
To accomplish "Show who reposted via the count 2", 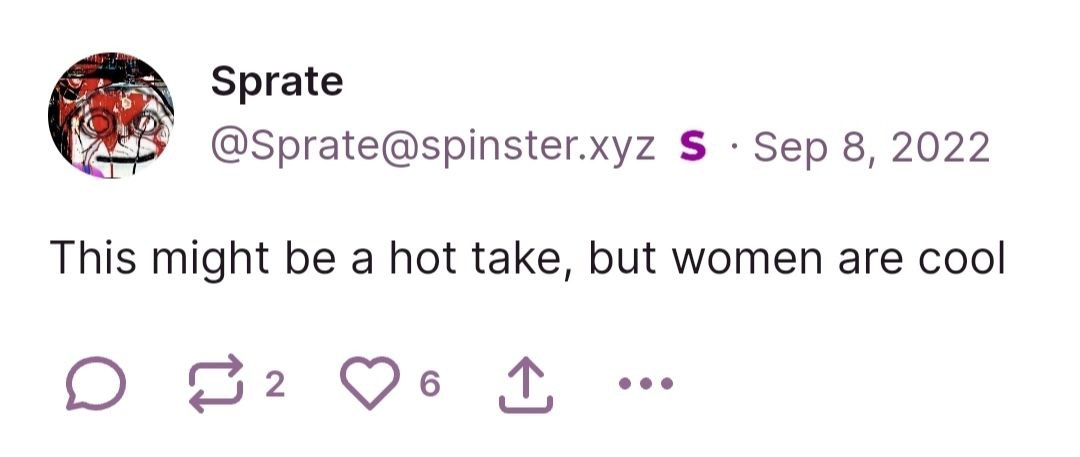I will coord(274,384).
